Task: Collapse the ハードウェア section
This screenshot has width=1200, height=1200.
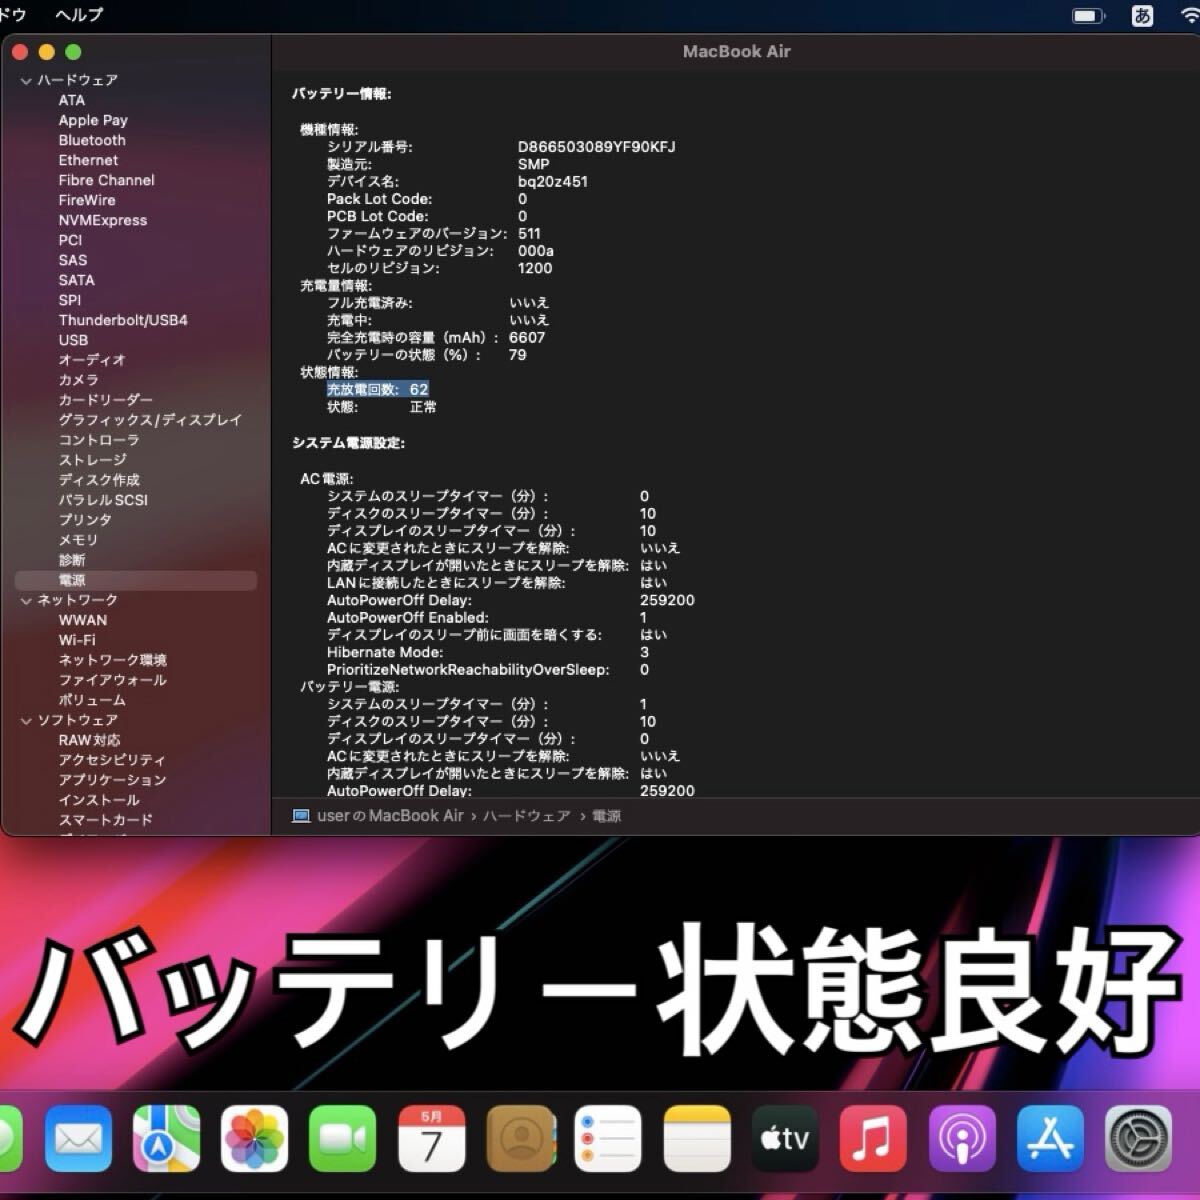Action: tap(26, 80)
